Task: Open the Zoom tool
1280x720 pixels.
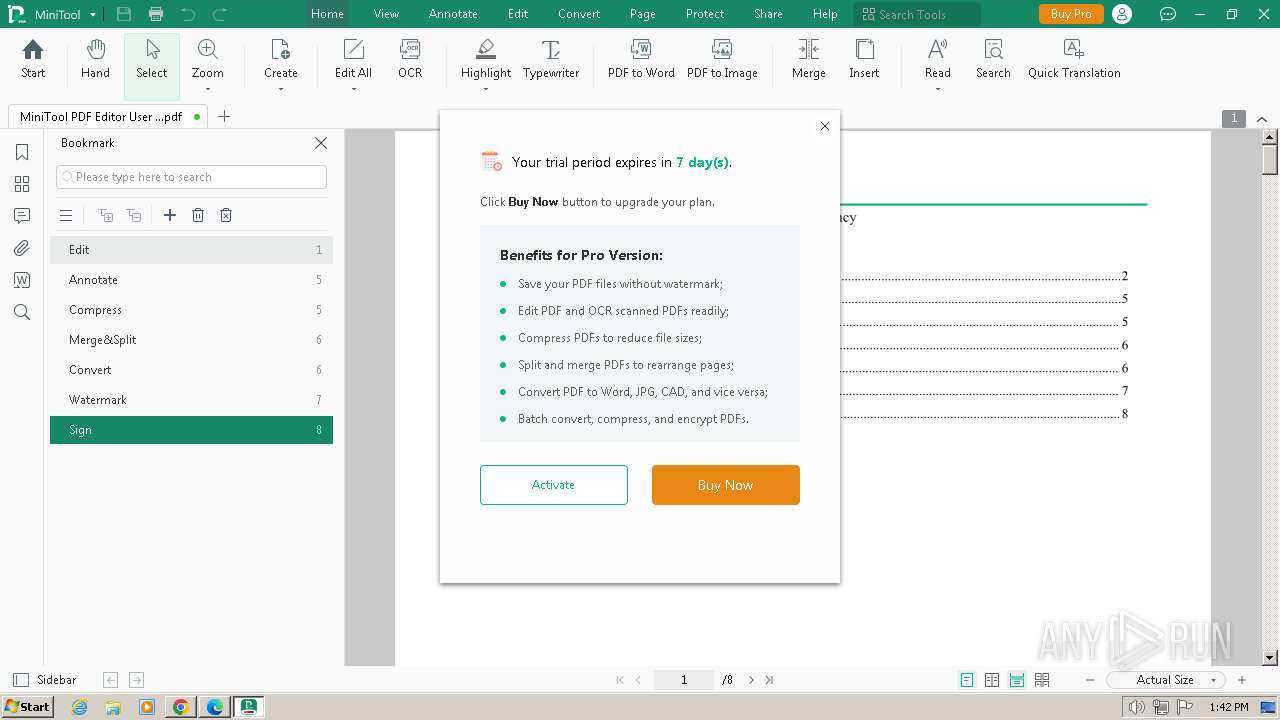Action: tap(208, 59)
